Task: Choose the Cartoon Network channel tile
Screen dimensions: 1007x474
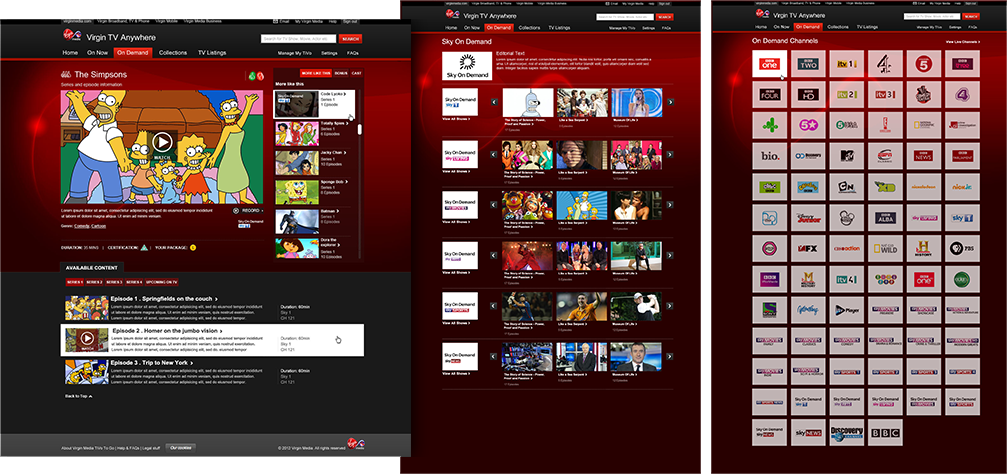Action: click(847, 186)
